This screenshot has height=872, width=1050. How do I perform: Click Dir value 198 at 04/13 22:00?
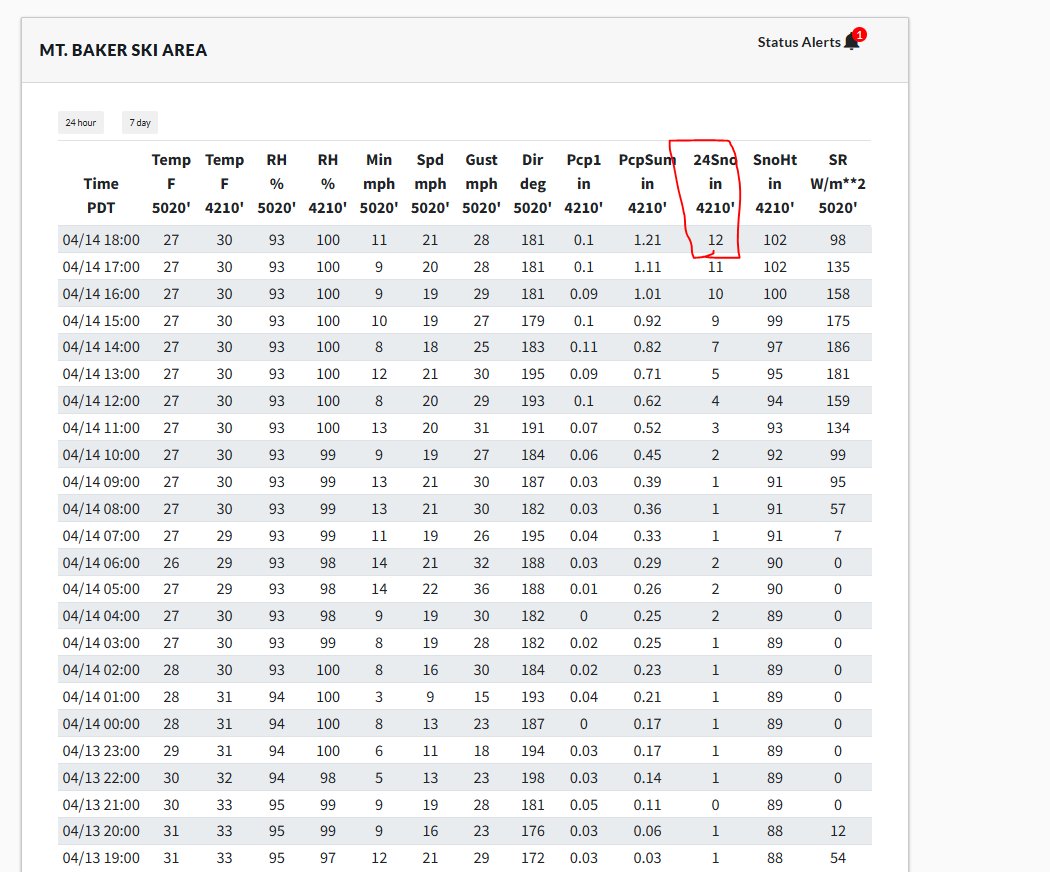pyautogui.click(x=532, y=778)
